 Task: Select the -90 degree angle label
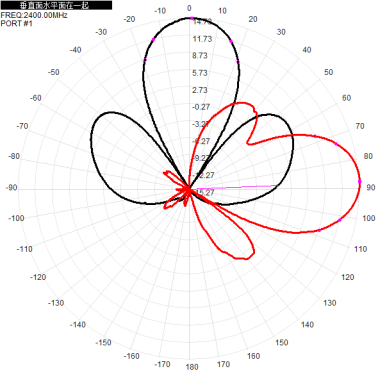pyautogui.click(x=11, y=188)
